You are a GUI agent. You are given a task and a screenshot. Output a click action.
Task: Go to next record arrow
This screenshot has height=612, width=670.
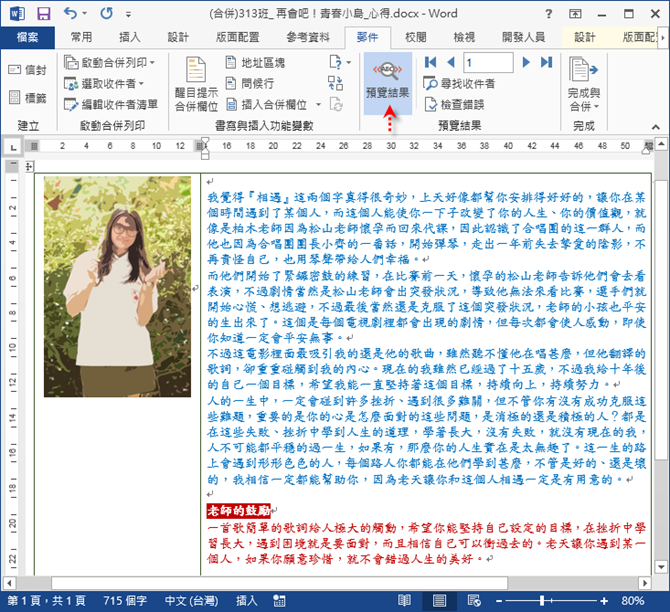point(526,62)
